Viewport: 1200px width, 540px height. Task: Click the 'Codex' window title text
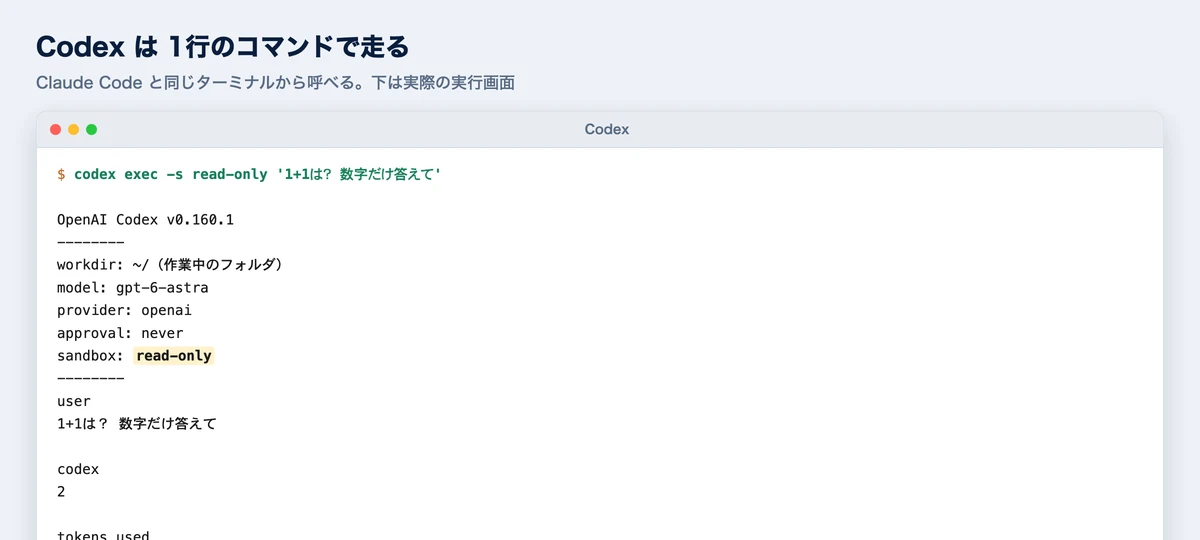(607, 129)
